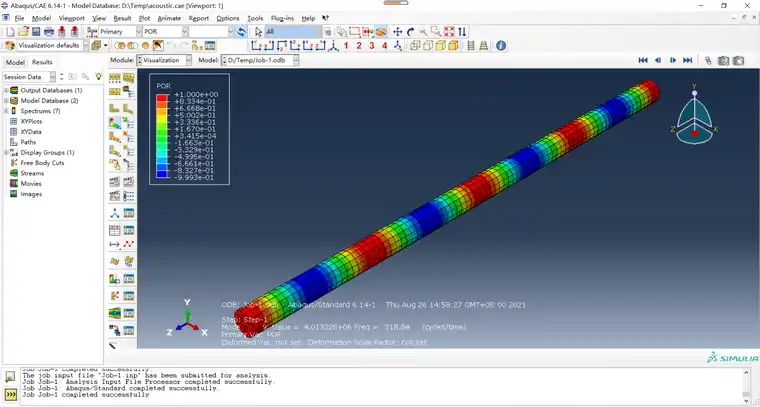Image resolution: width=760 pixels, height=407 pixels.
Task: Open the Result menu
Action: coord(123,18)
